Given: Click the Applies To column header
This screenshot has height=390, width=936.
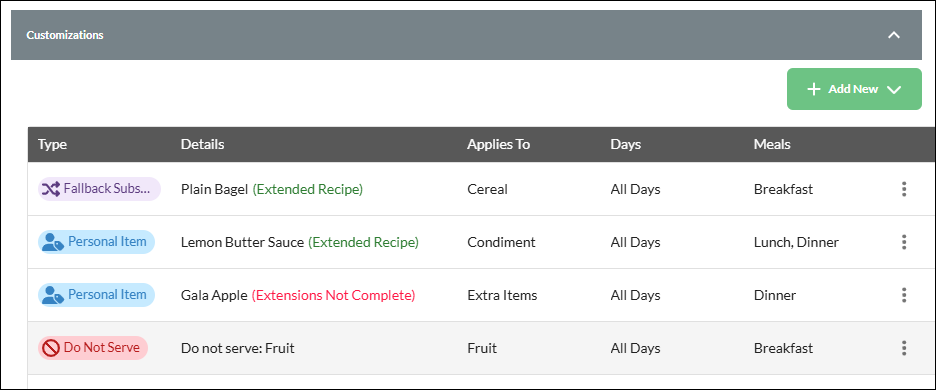Looking at the screenshot, I should click(498, 145).
